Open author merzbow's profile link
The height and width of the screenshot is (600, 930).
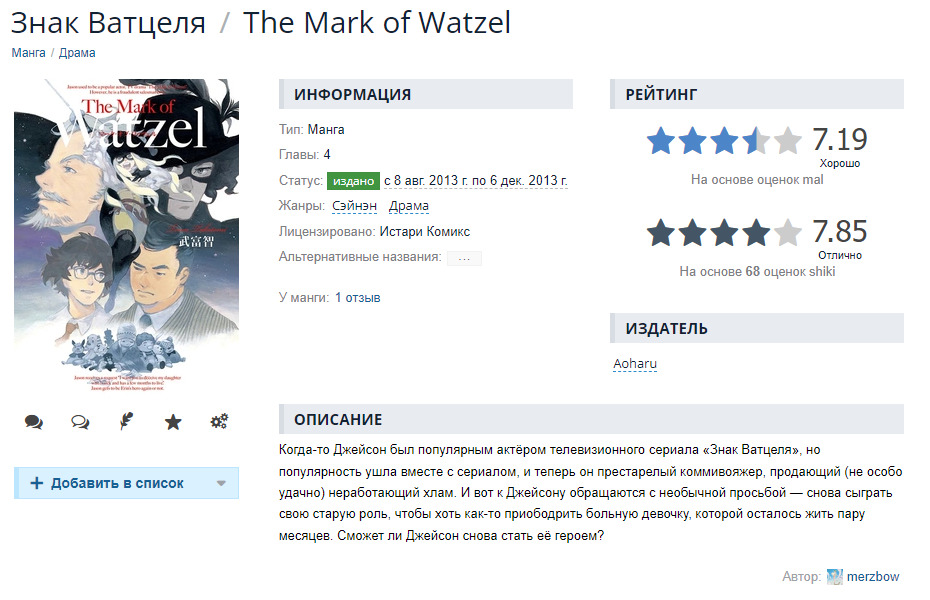pos(872,576)
